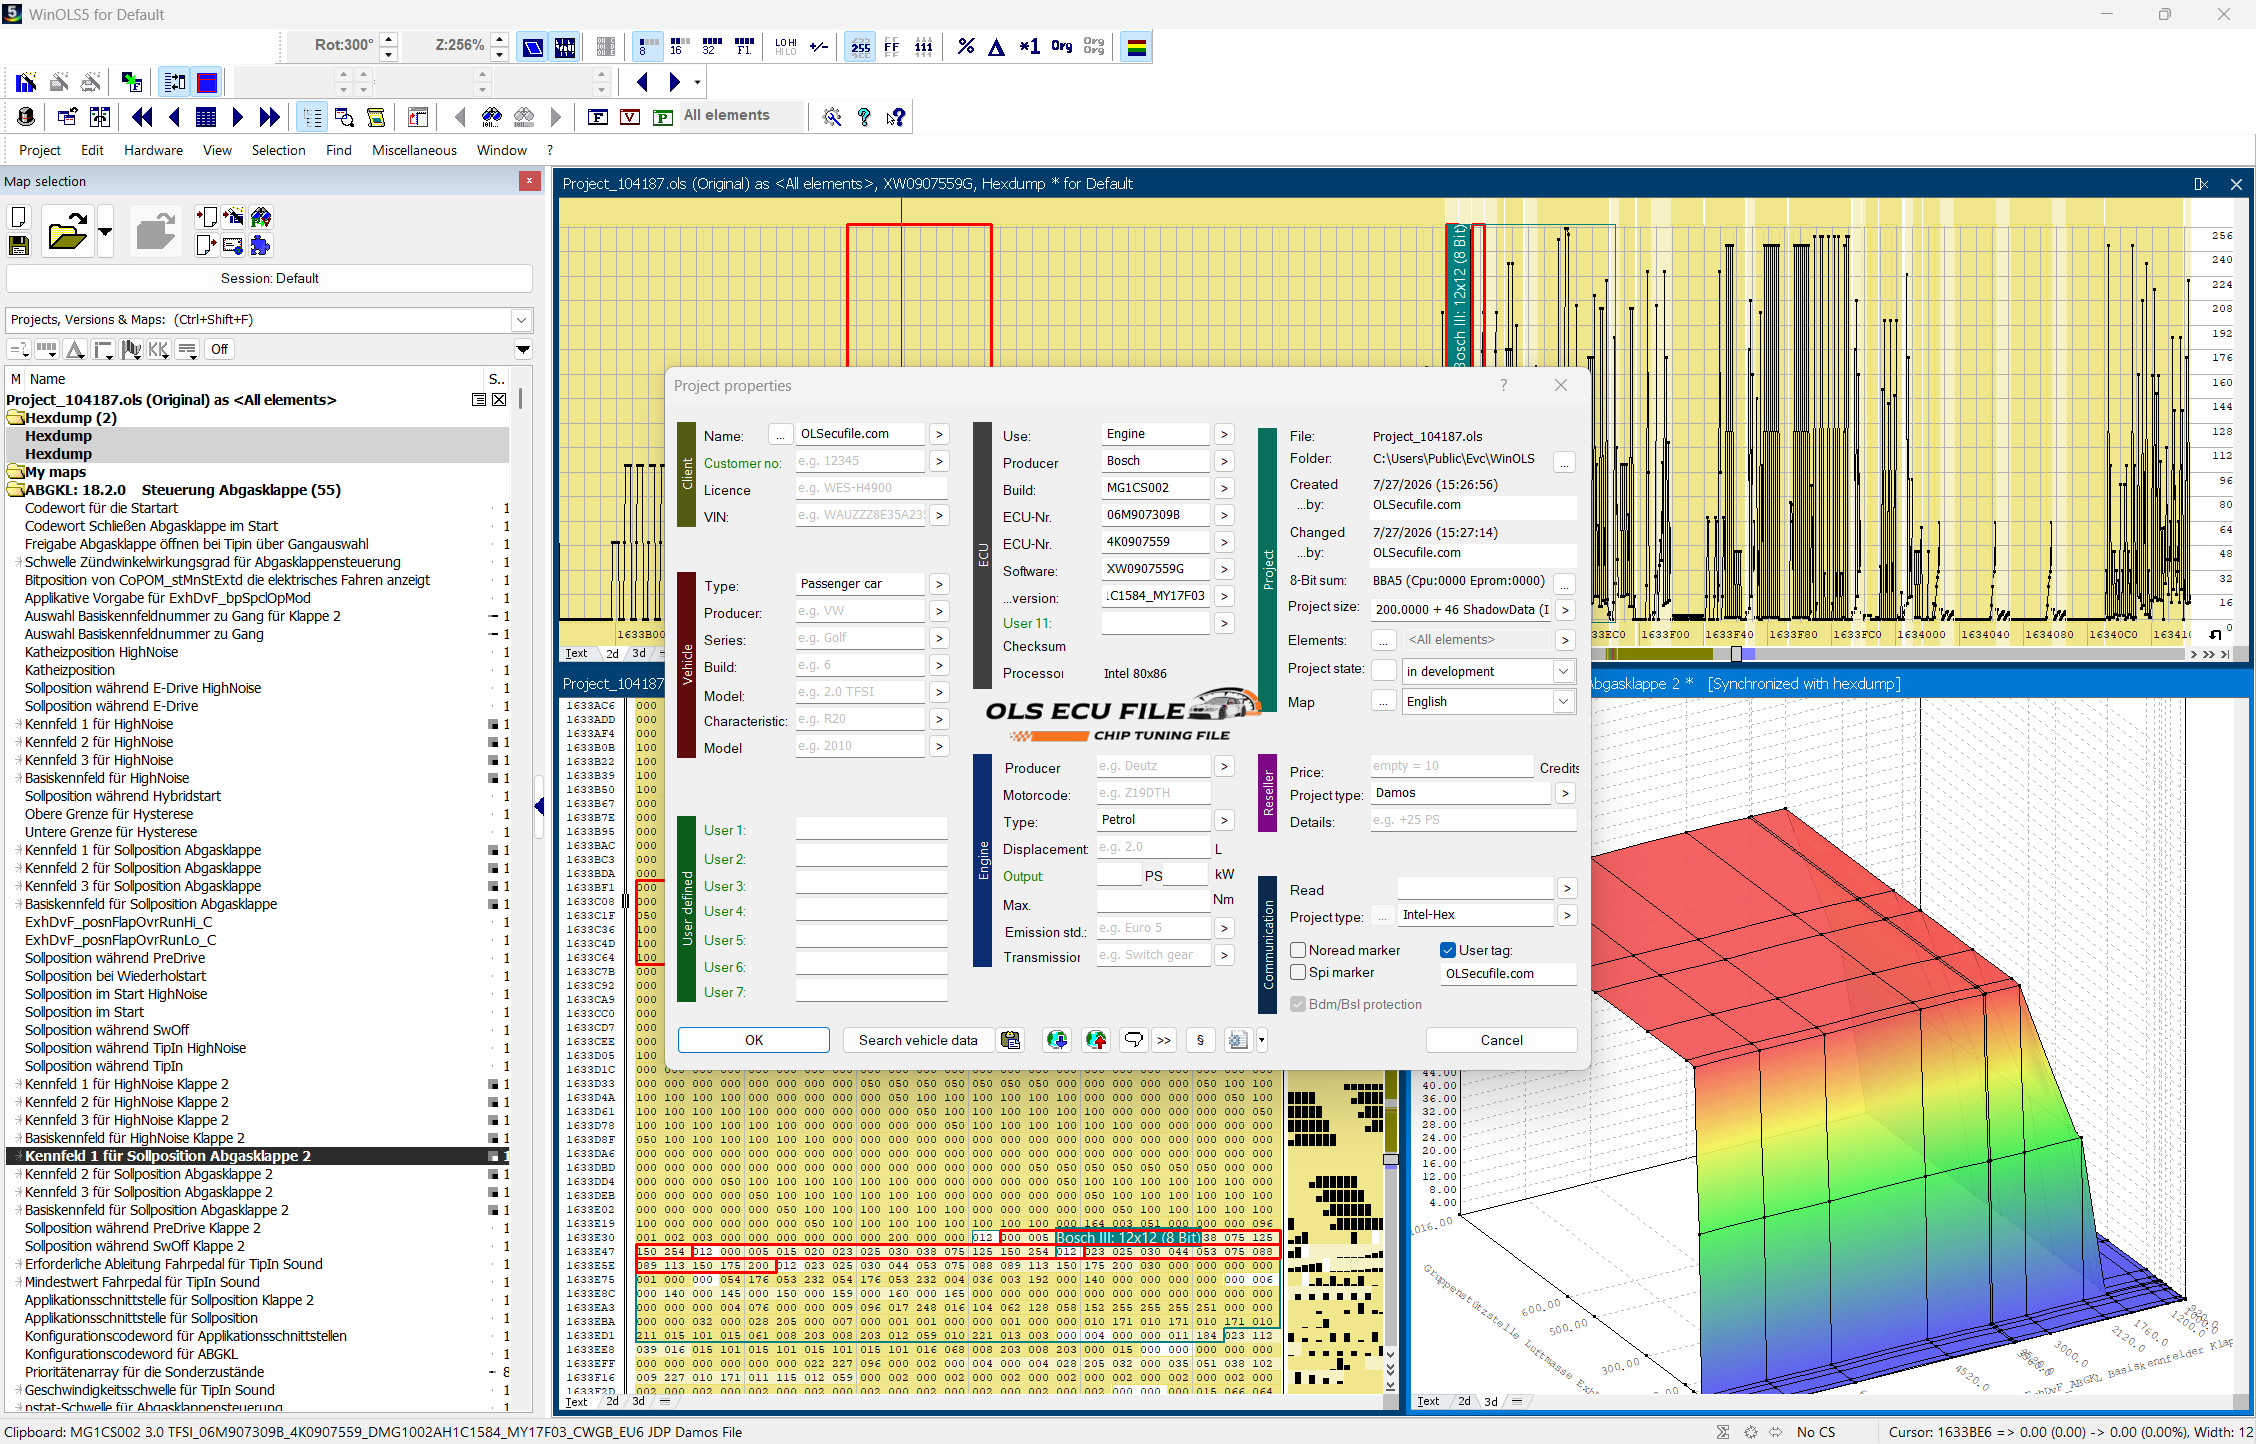Increase zoom Z:256% up arrow
The image size is (2256, 1444).
pyautogui.click(x=499, y=38)
